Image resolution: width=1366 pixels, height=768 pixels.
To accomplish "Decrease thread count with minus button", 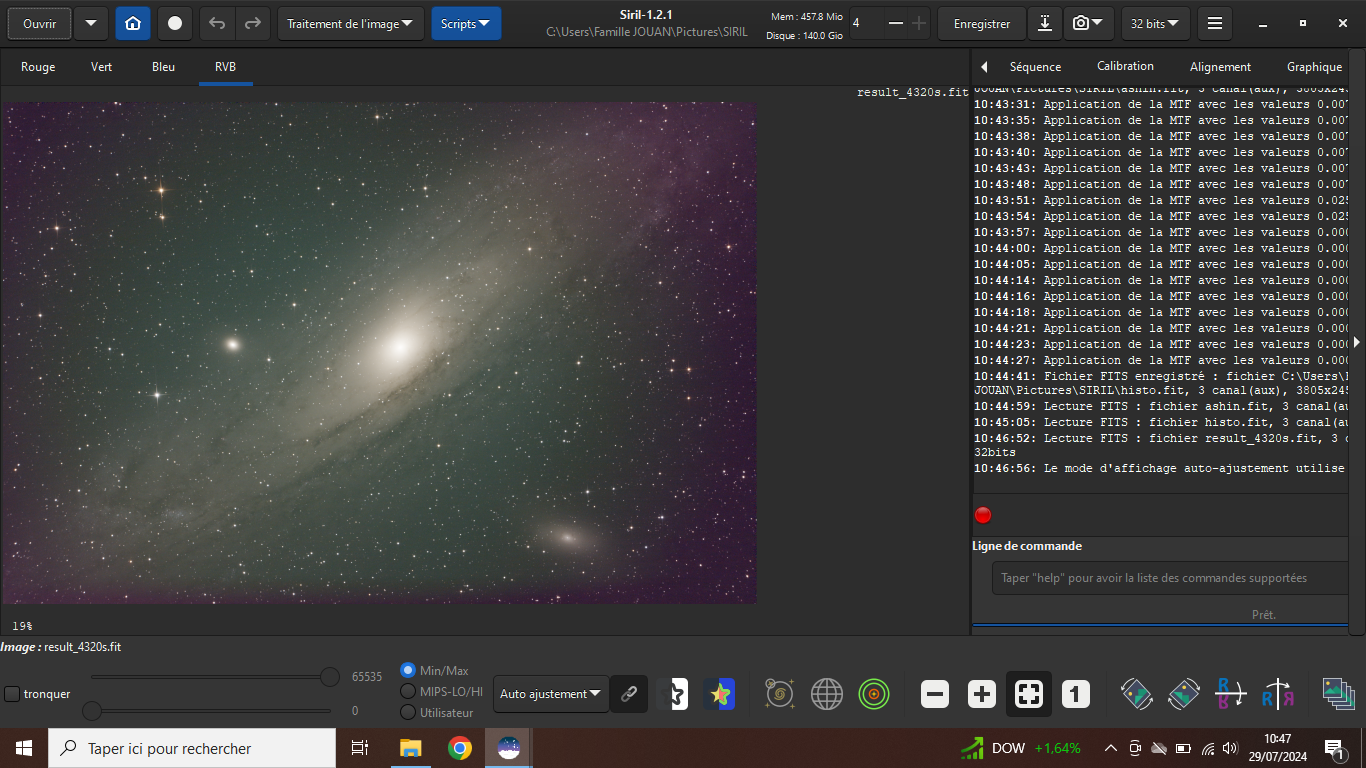I will point(896,23).
